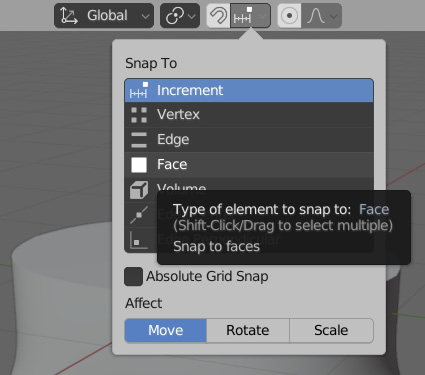Toggle Move in Affect options
425x375 pixels.
(166, 330)
